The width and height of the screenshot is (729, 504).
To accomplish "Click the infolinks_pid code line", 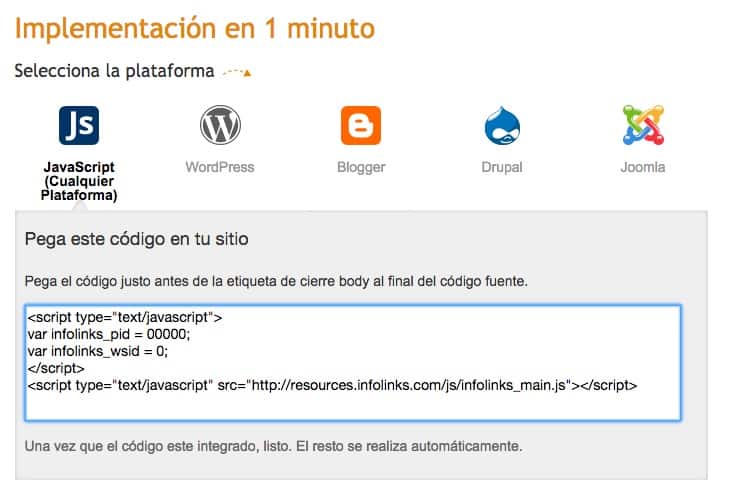I will tap(109, 334).
